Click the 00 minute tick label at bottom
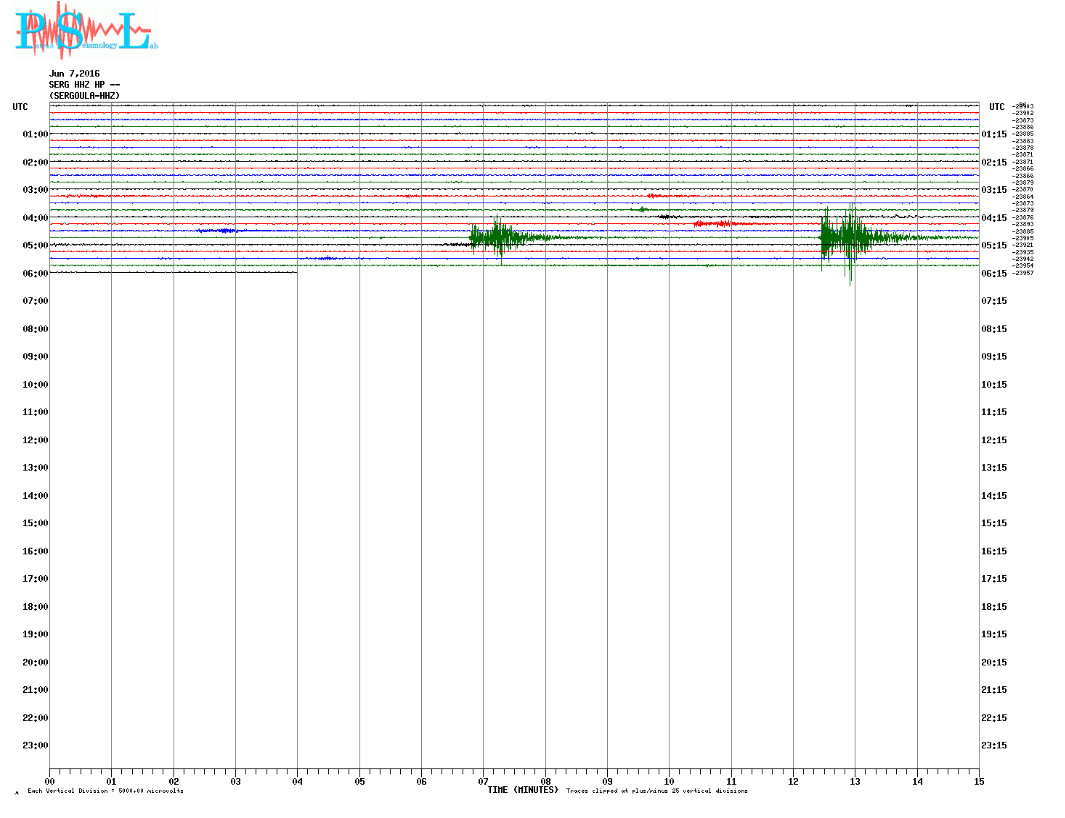 [x=50, y=781]
